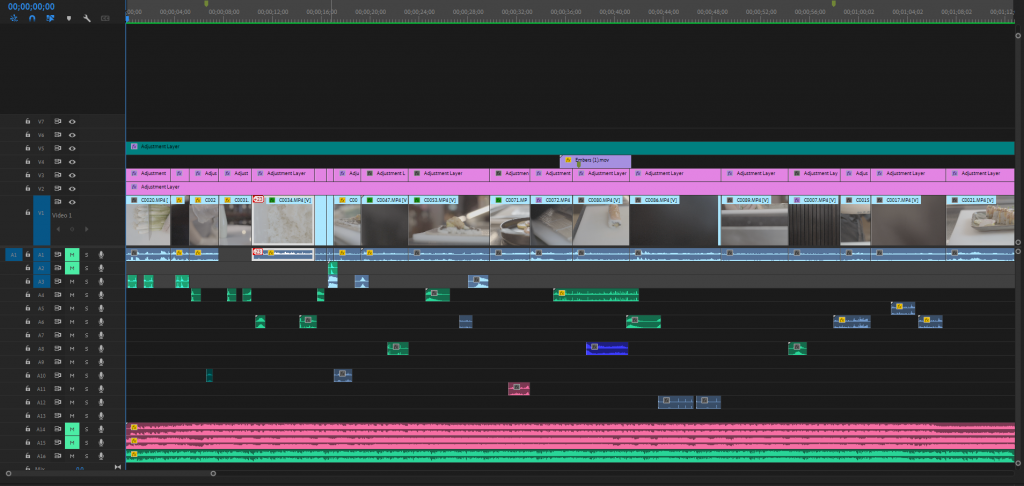This screenshot has width=1024, height=486.
Task: Click voice-over record microphone on A1
Action: click(x=101, y=255)
